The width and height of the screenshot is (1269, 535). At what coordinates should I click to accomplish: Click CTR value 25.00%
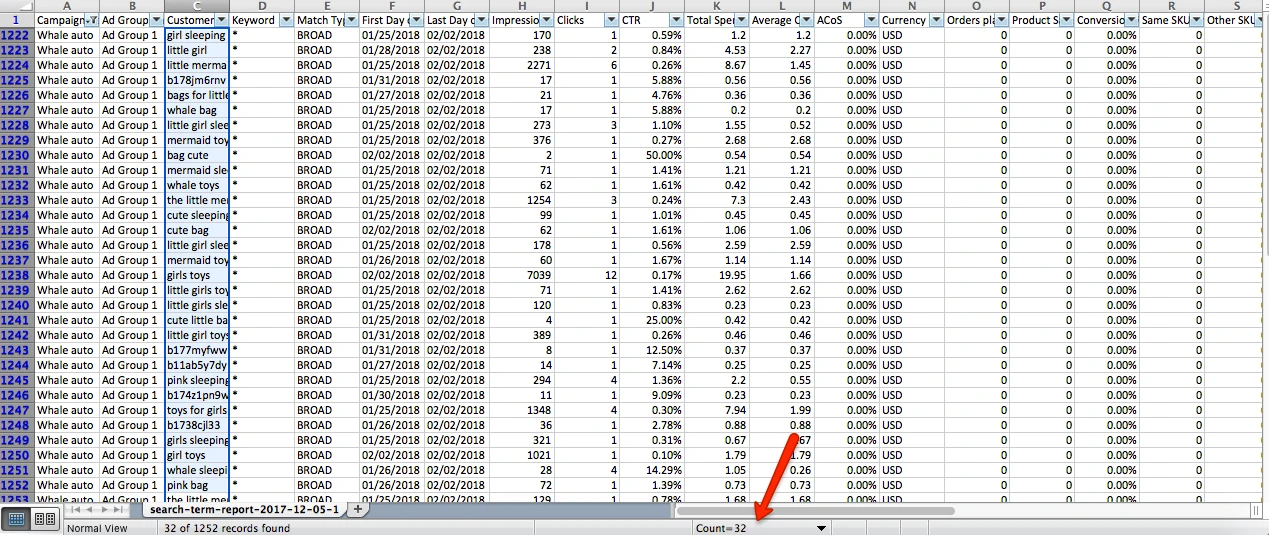point(652,320)
